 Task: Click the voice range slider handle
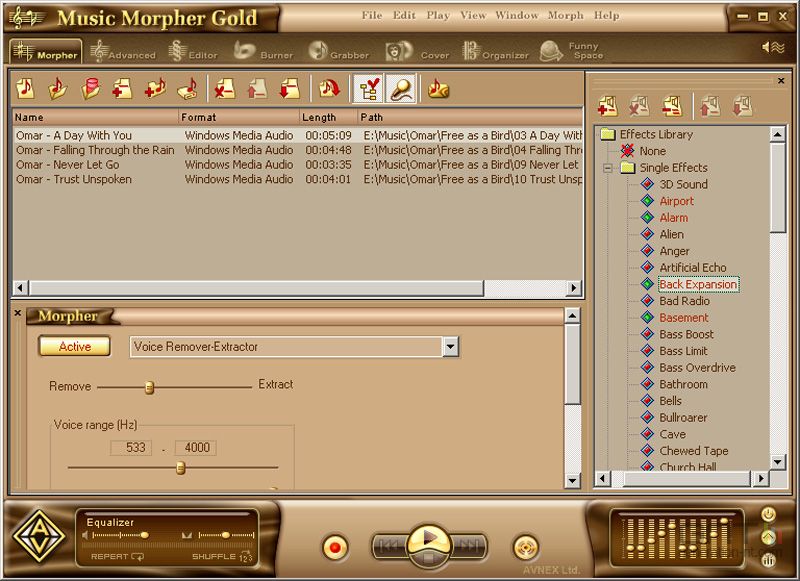pos(181,468)
